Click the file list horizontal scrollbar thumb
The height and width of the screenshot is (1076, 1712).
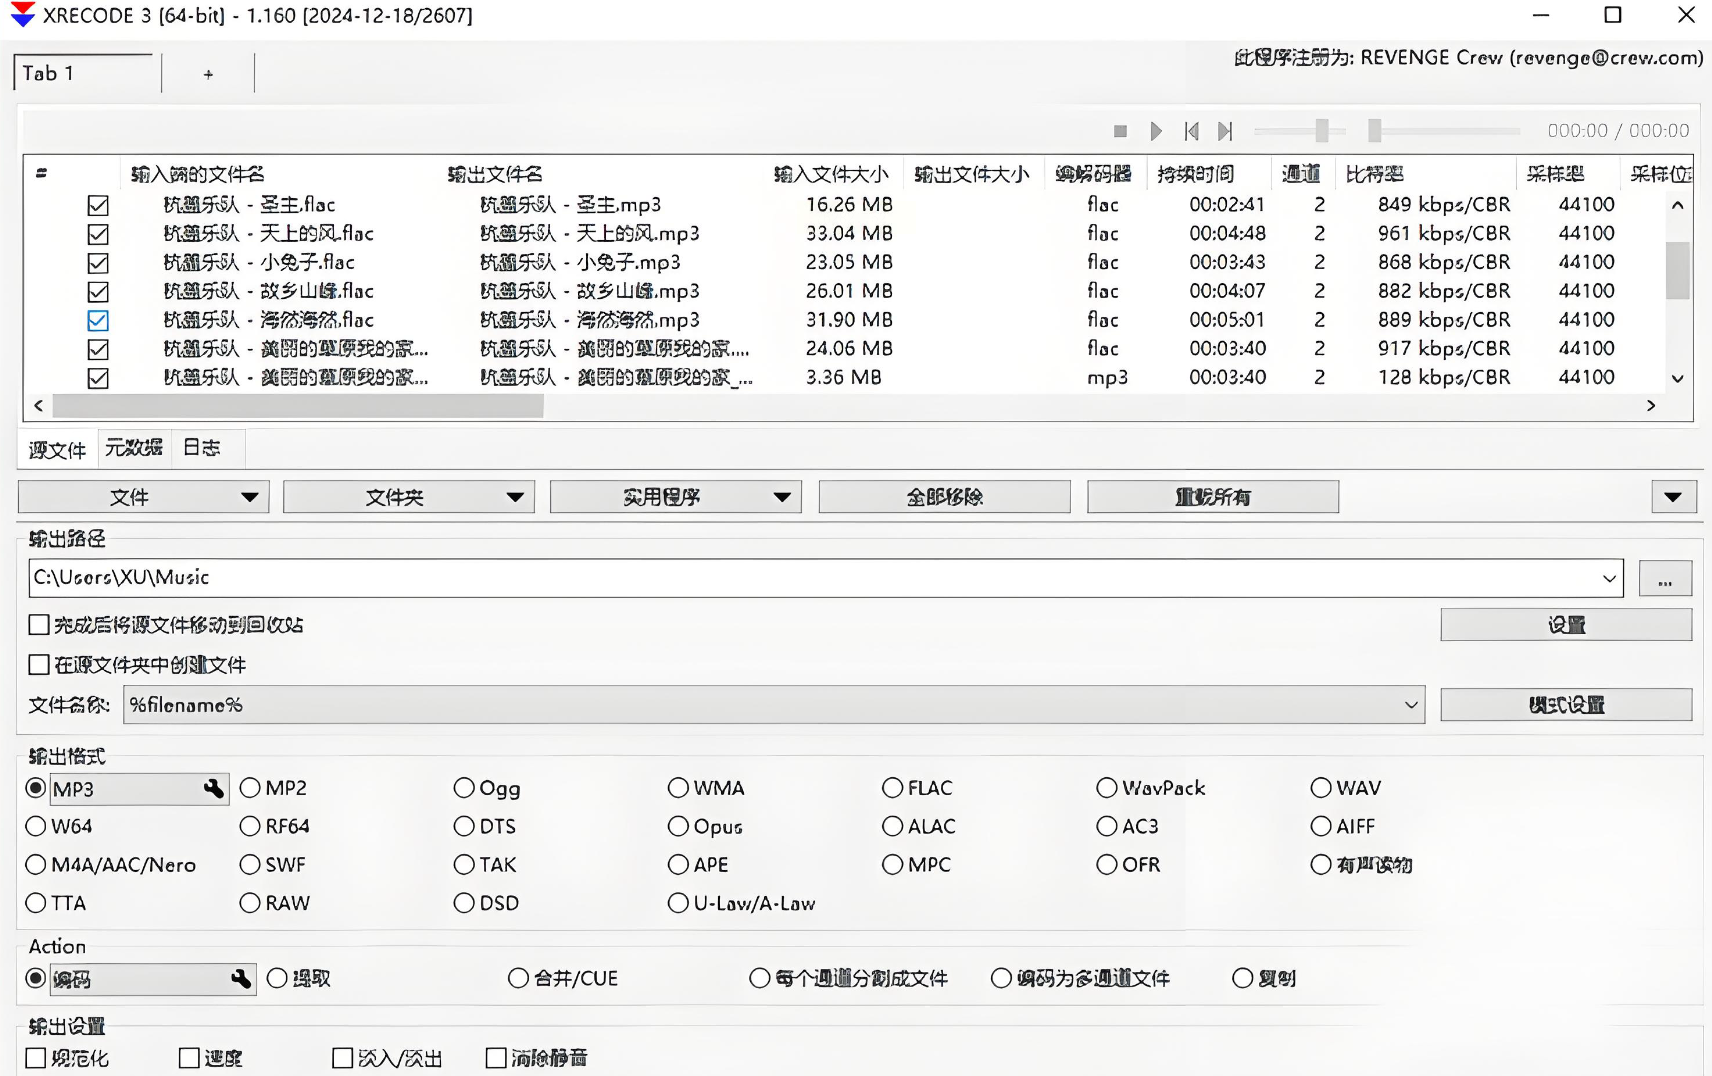pos(298,406)
